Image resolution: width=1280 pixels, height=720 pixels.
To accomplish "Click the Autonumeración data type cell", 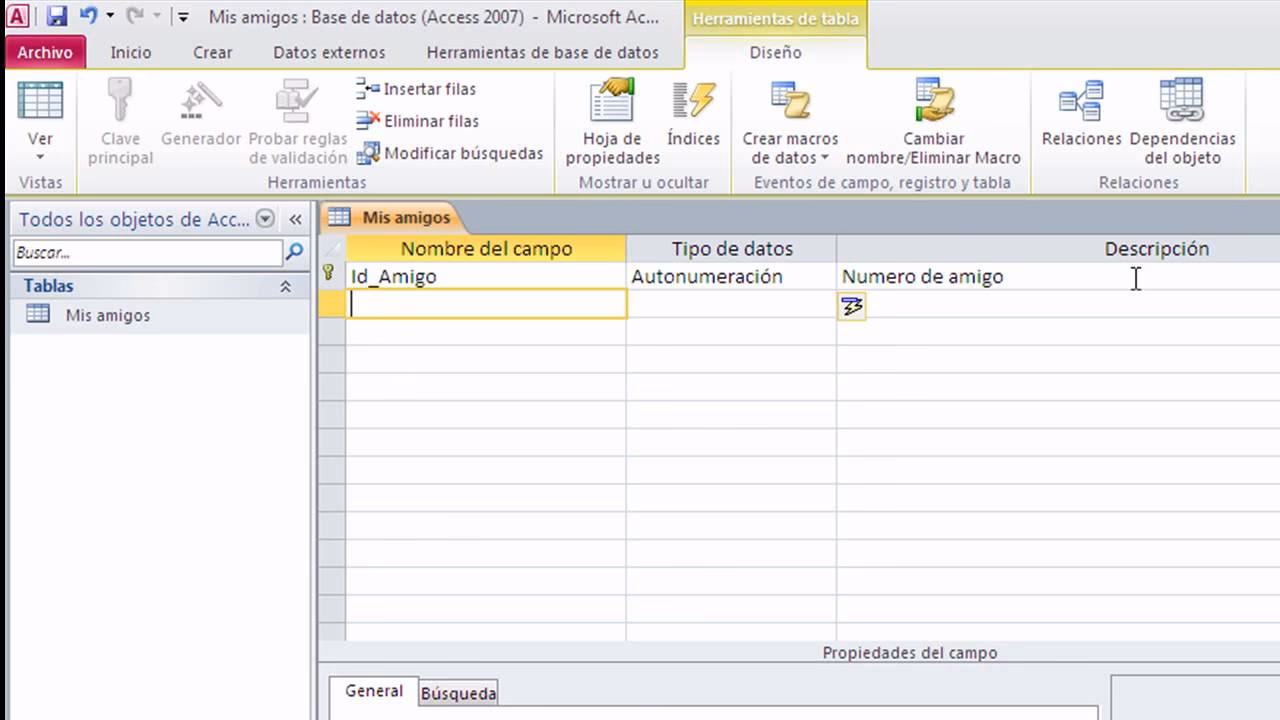I will pyautogui.click(x=732, y=277).
